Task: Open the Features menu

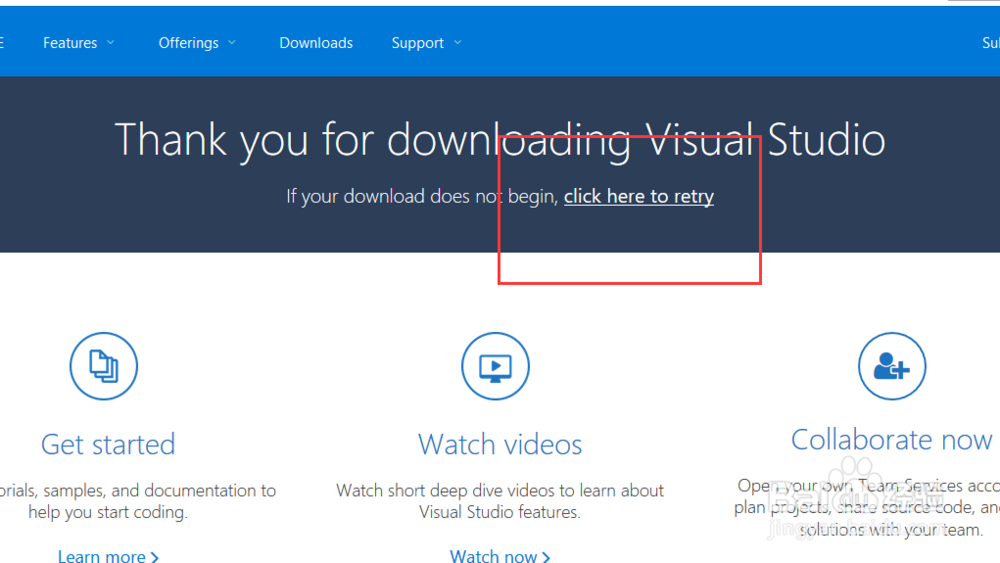Action: (70, 43)
